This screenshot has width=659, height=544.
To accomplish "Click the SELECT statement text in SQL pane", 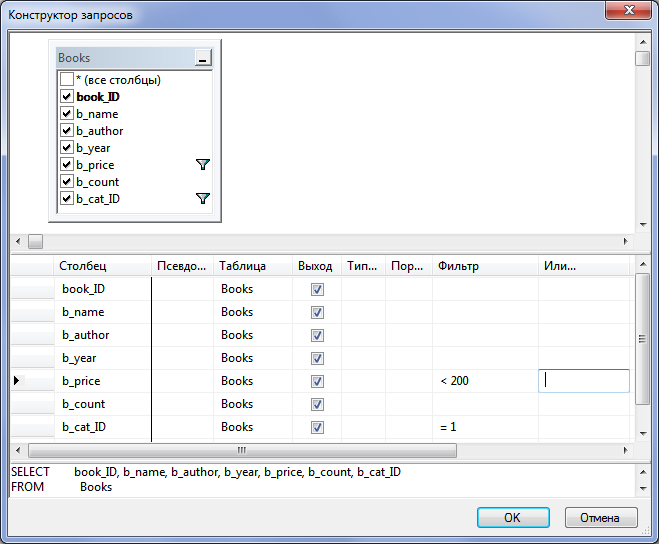I will click(x=206, y=472).
